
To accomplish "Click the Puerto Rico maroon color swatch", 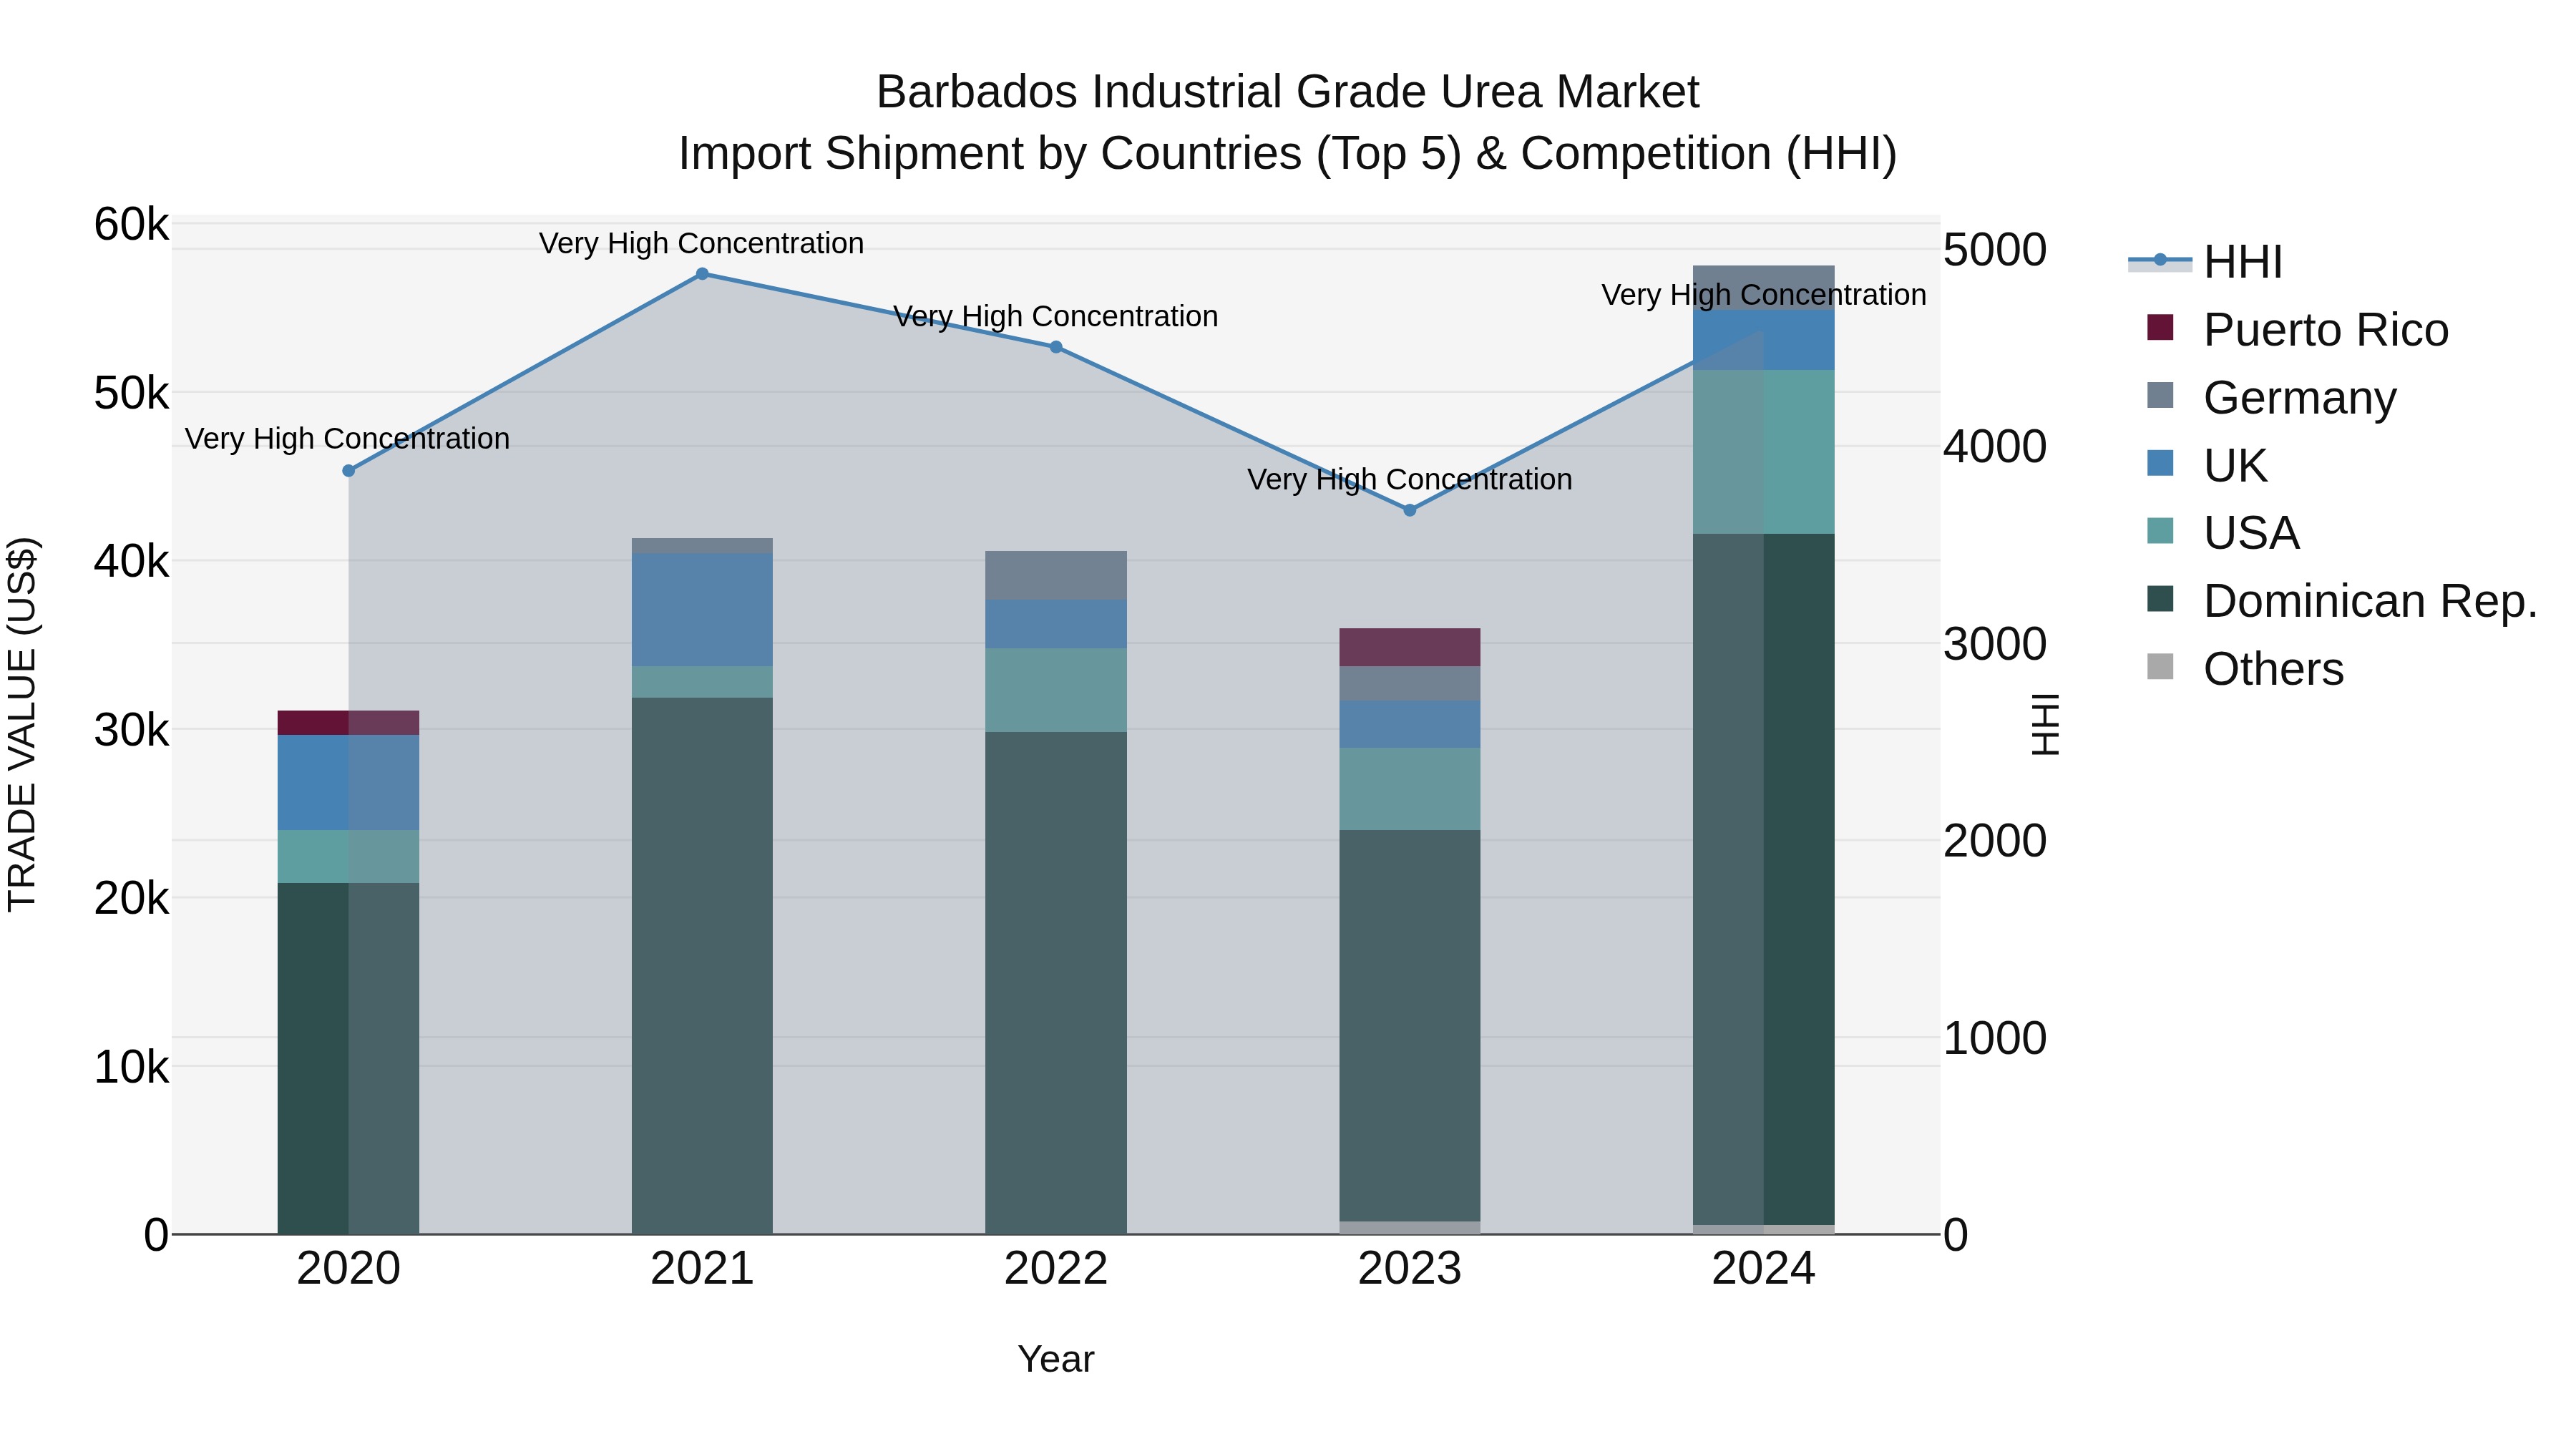I will (2160, 327).
